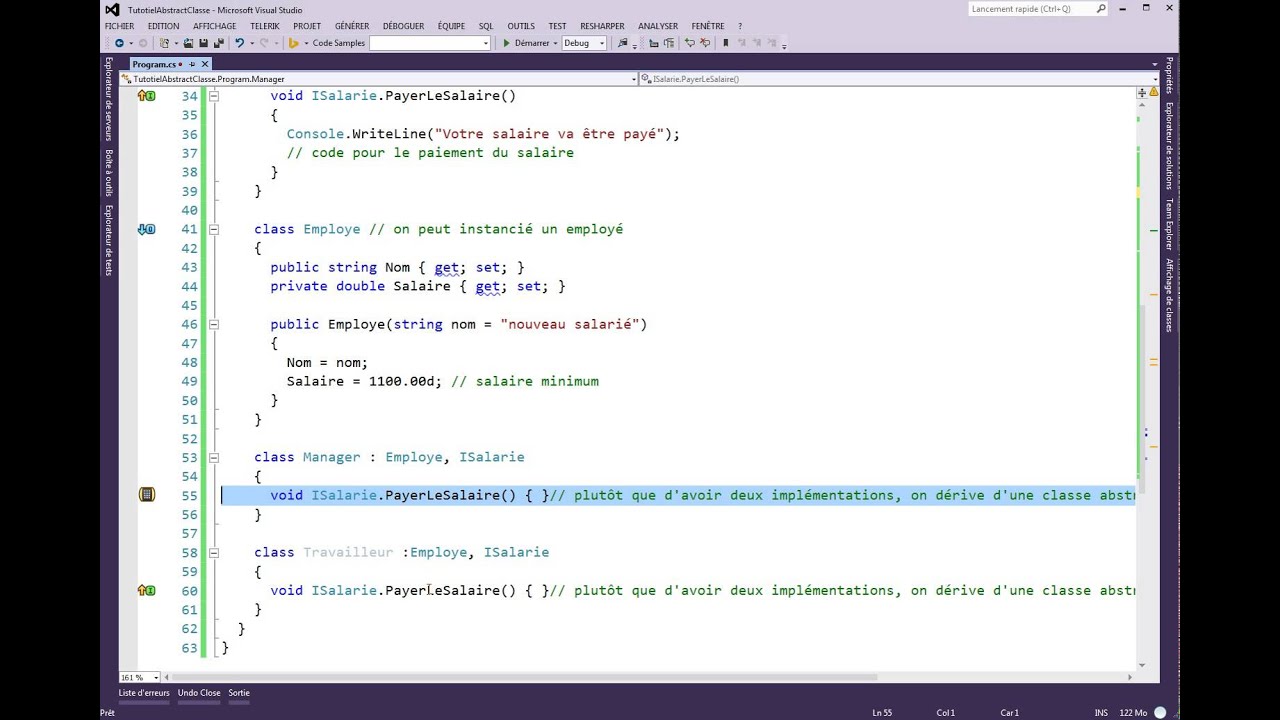This screenshot has height=720, width=1280.
Task: Uncomment the selected lines icon
Action: [x=705, y=43]
